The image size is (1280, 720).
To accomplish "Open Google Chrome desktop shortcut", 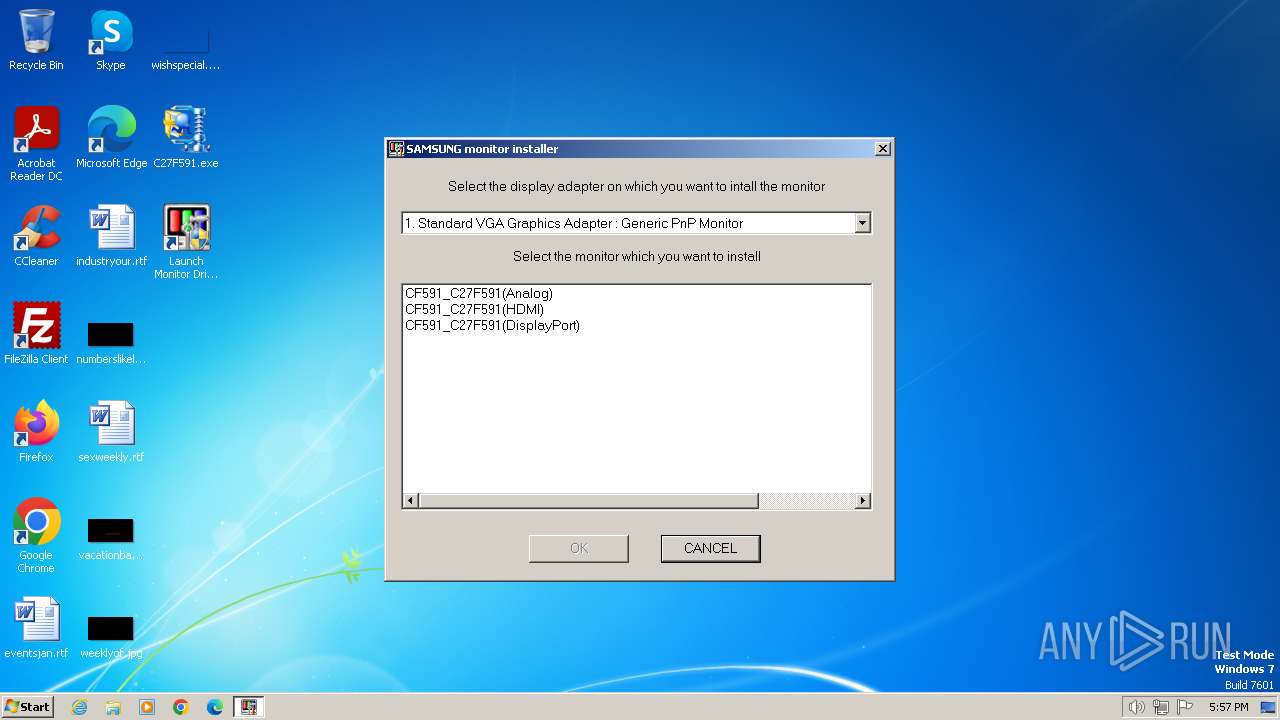I will [x=36, y=535].
